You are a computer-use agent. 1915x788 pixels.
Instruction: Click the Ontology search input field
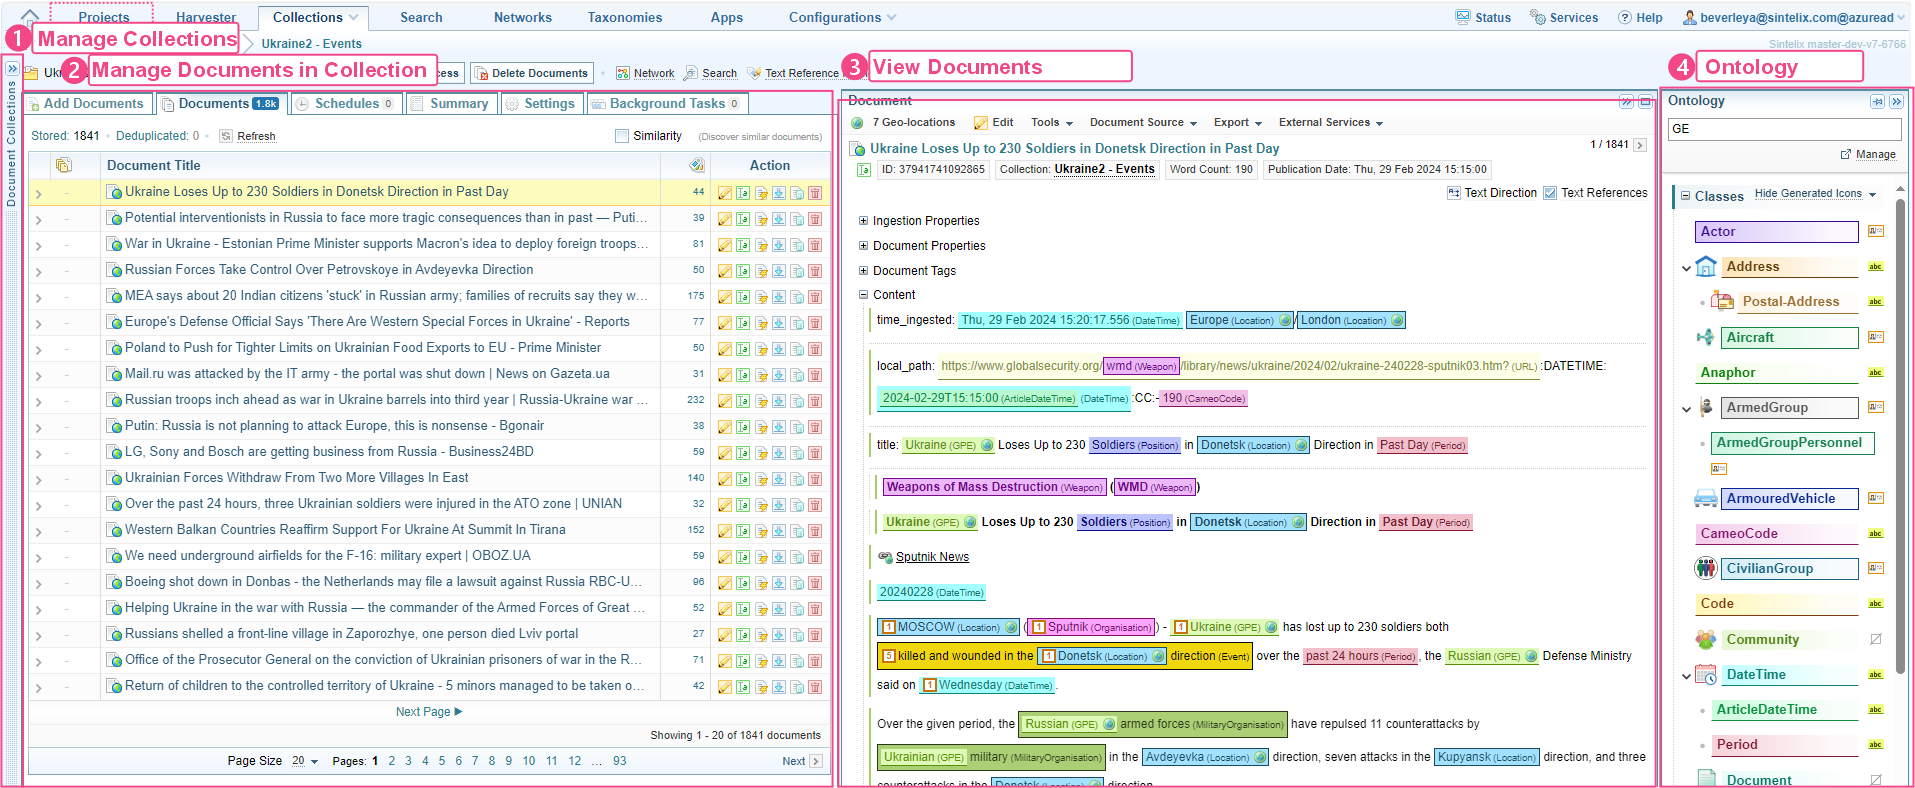[1783, 129]
